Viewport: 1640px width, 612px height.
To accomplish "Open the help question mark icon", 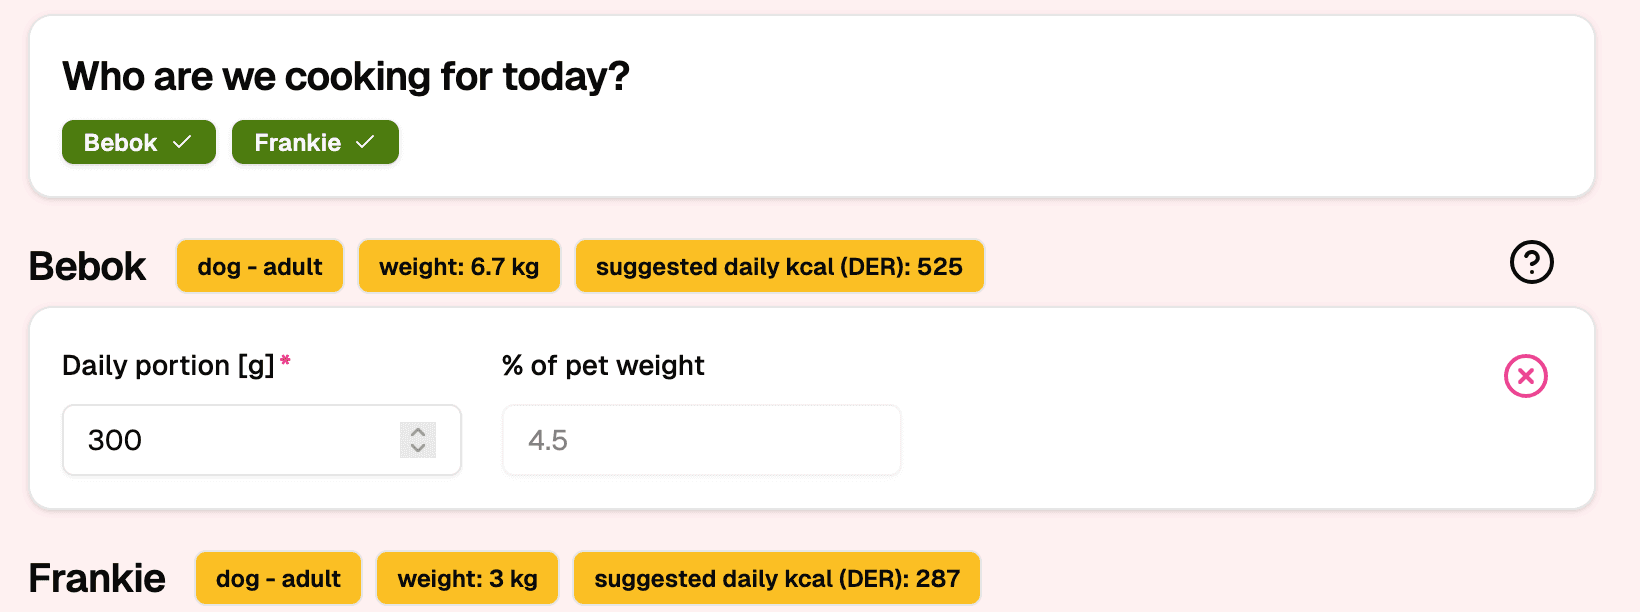I will click(1531, 262).
